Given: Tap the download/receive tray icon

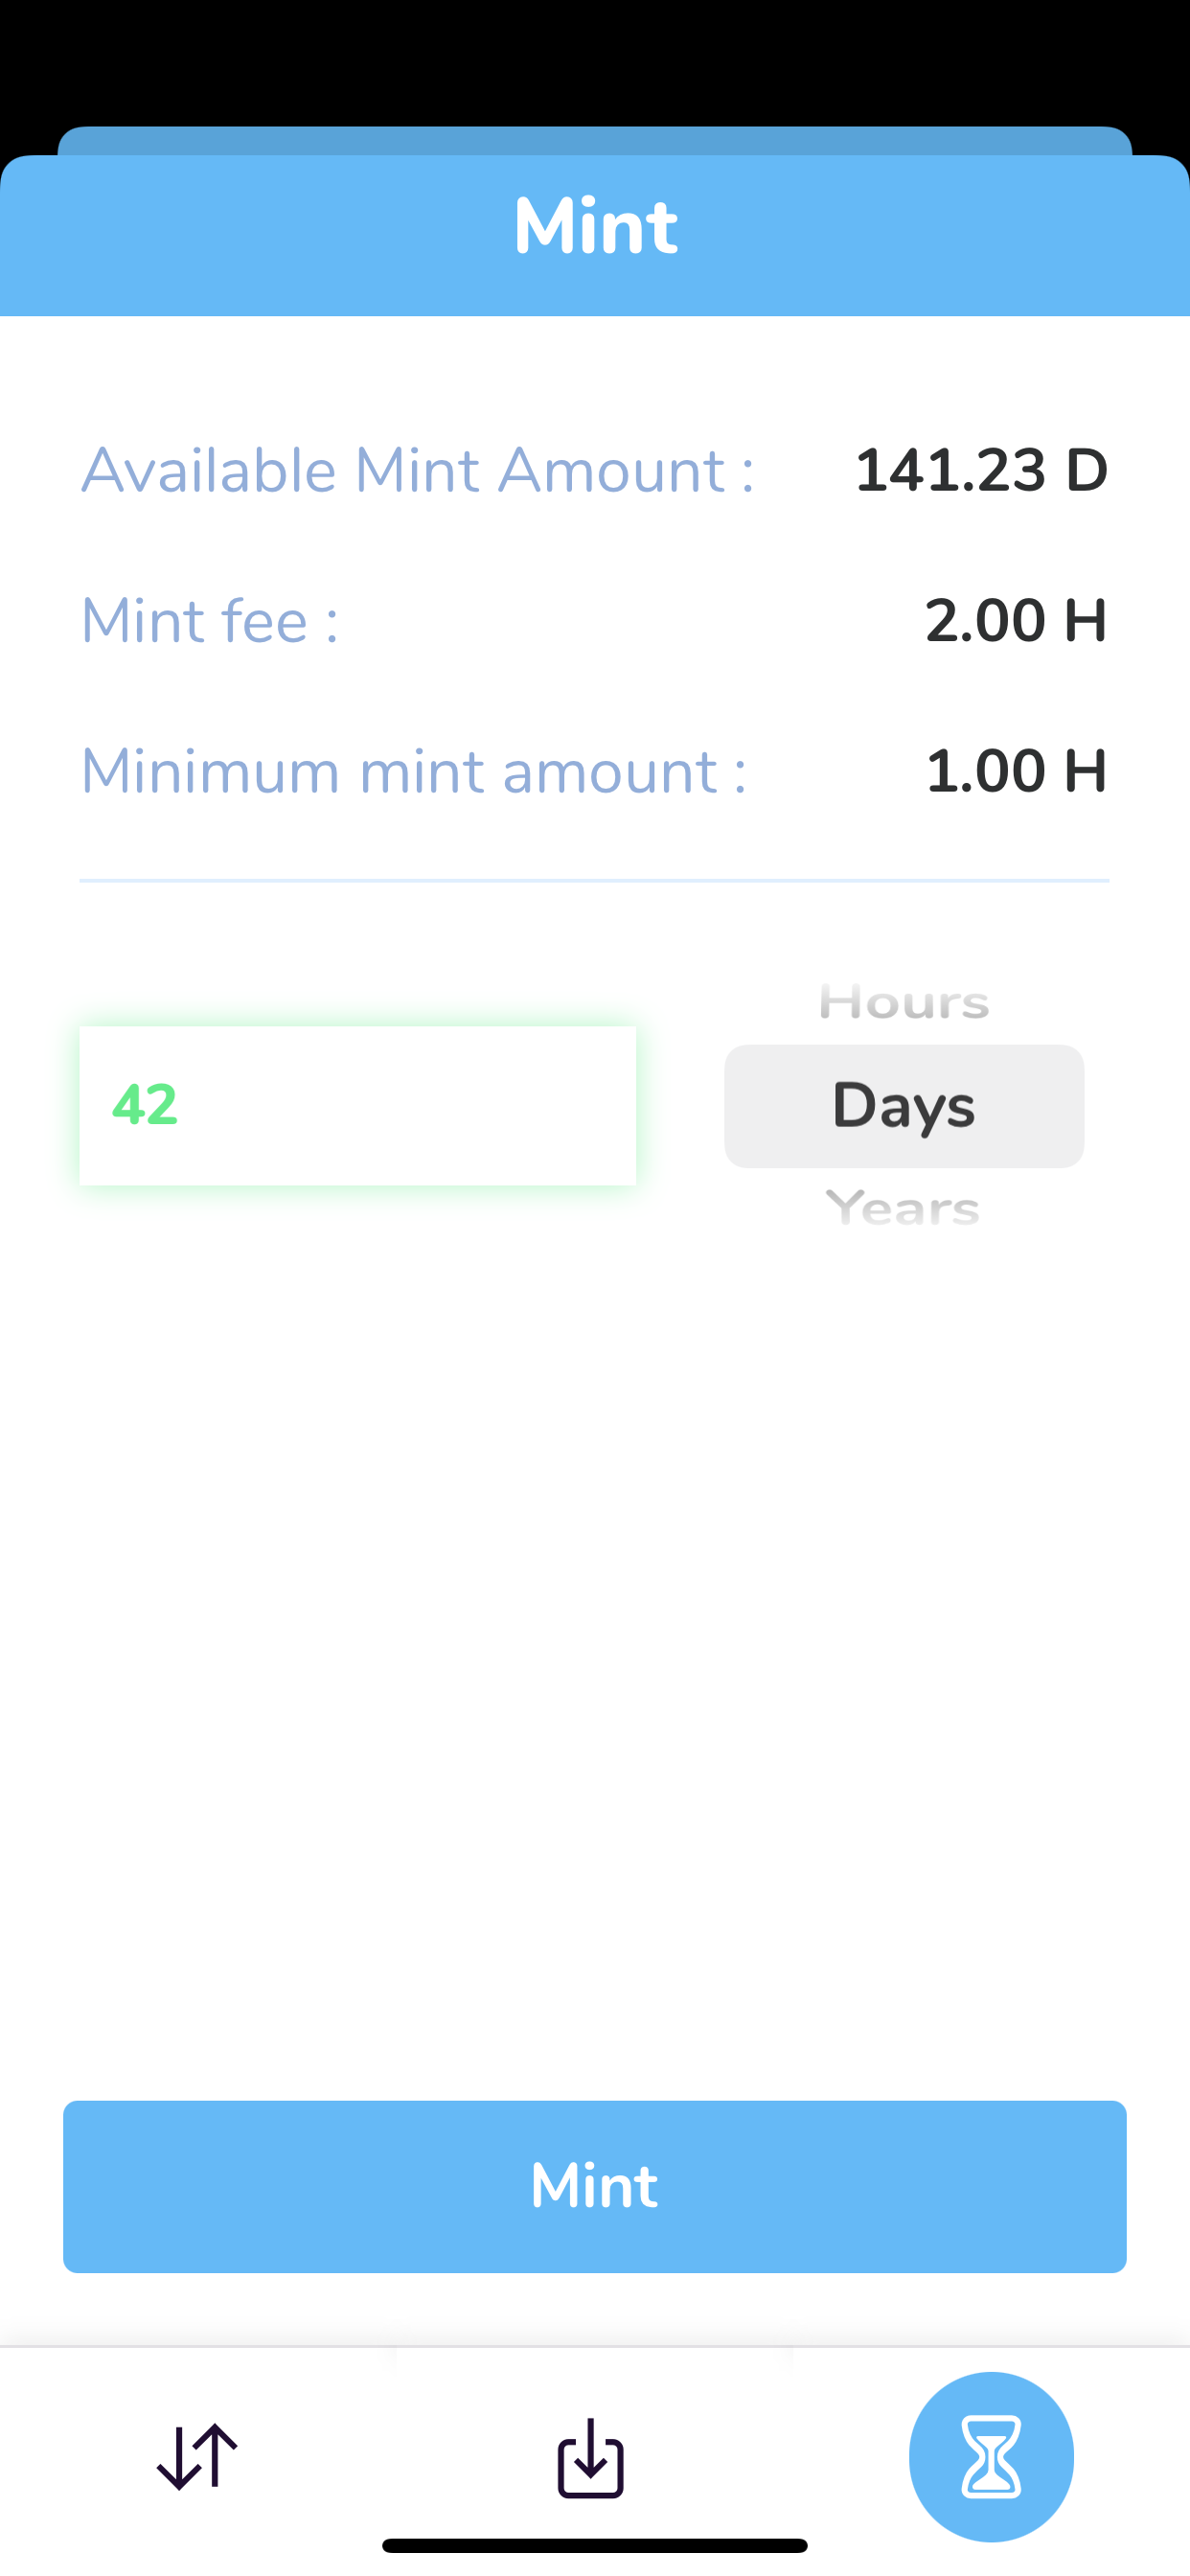Looking at the screenshot, I should click(x=591, y=2458).
